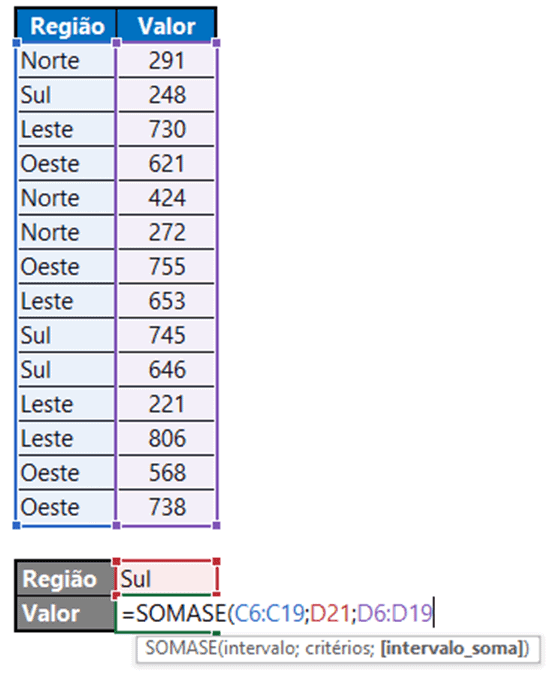Select the cell with value 755
This screenshot has width=558, height=673.
[x=167, y=267]
